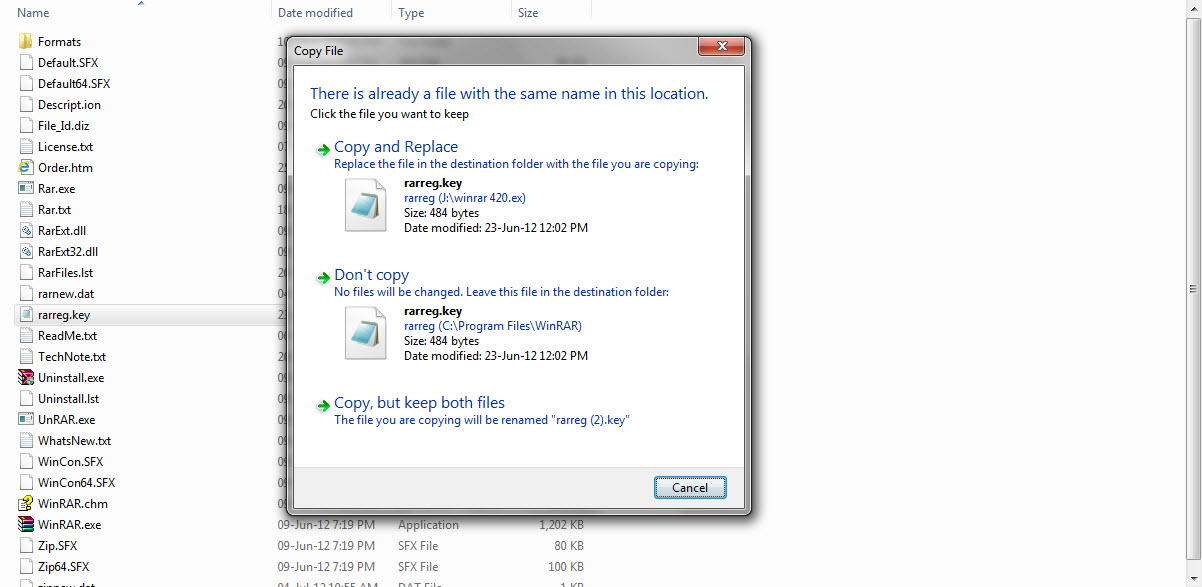Click the File_Id.diz file icon
Viewport: 1202px width, 587px height.
(x=26, y=125)
